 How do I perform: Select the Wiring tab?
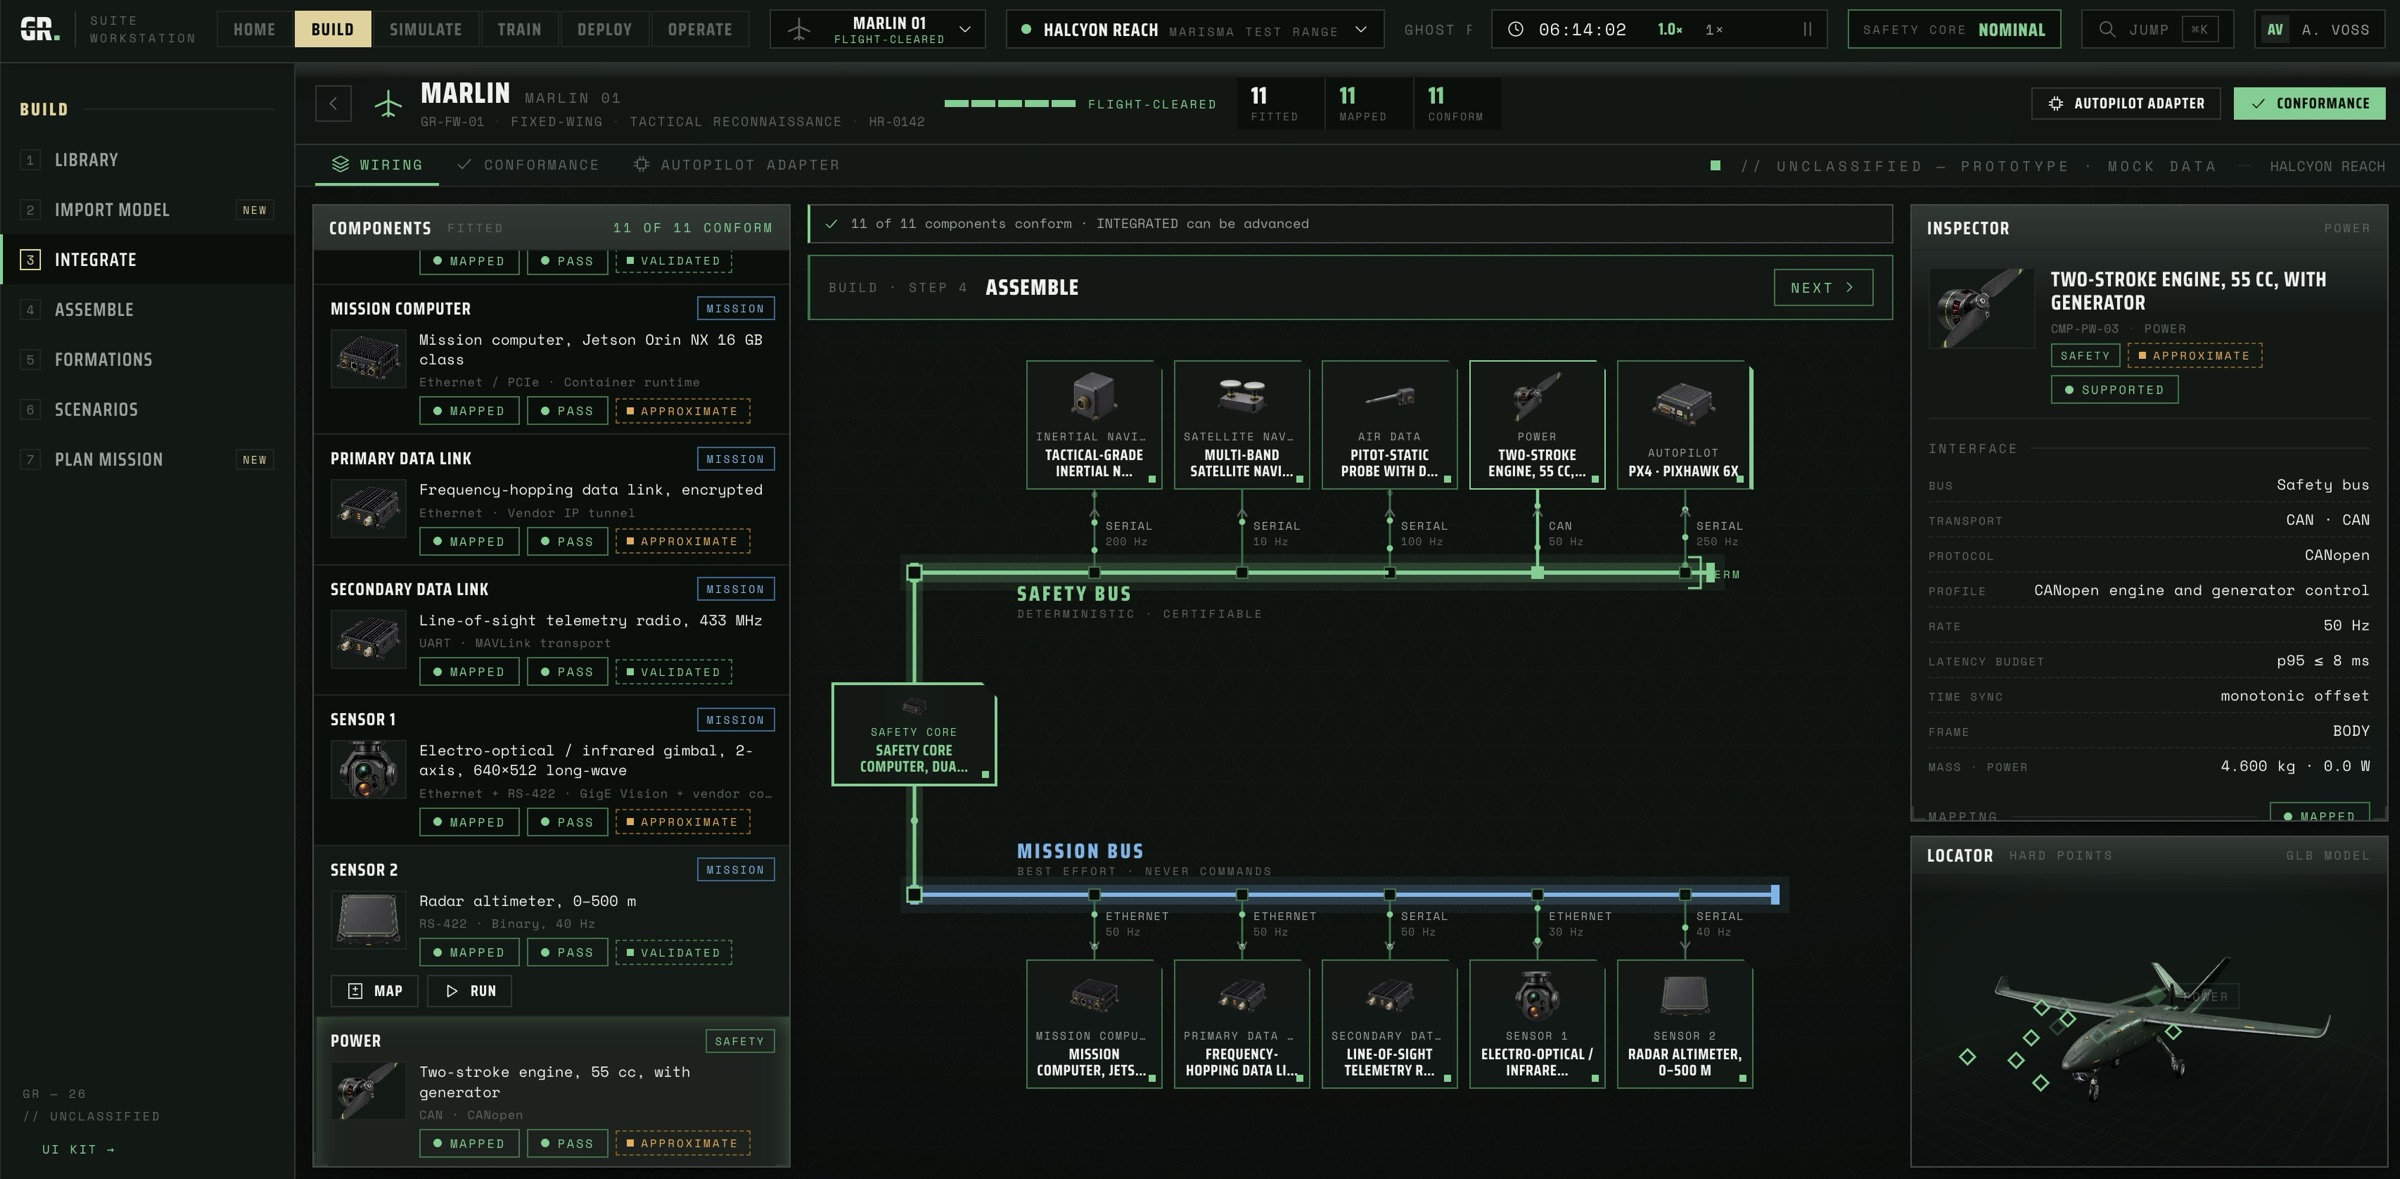click(x=377, y=165)
